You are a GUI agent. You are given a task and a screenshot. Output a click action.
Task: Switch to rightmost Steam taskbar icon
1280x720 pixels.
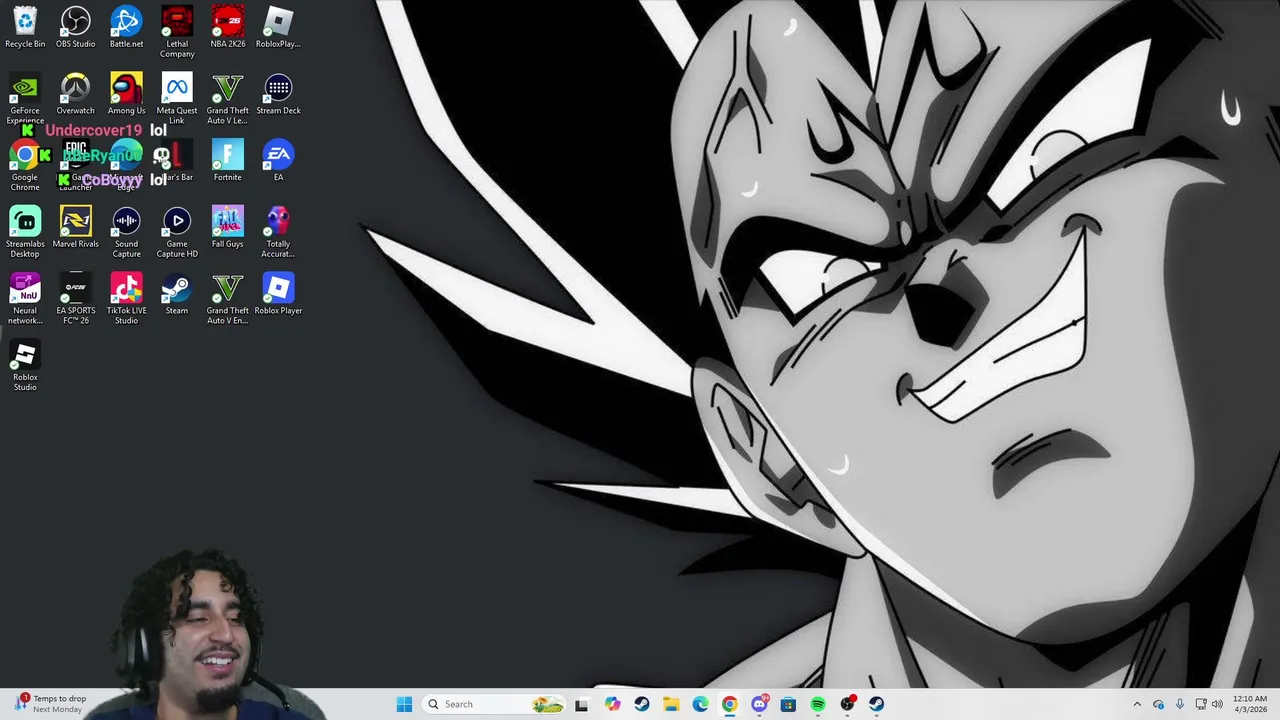pos(877,704)
